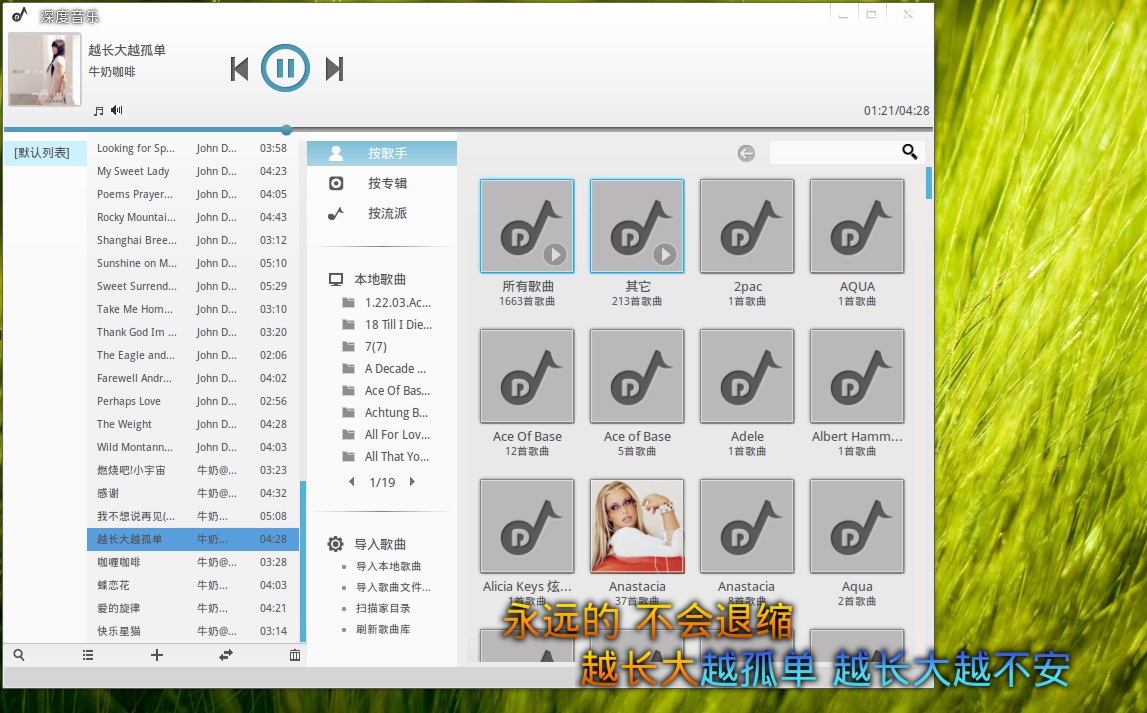Viewport: 1147px width, 713px height.
Task: Select song 快乐星猫
Action: coord(192,631)
